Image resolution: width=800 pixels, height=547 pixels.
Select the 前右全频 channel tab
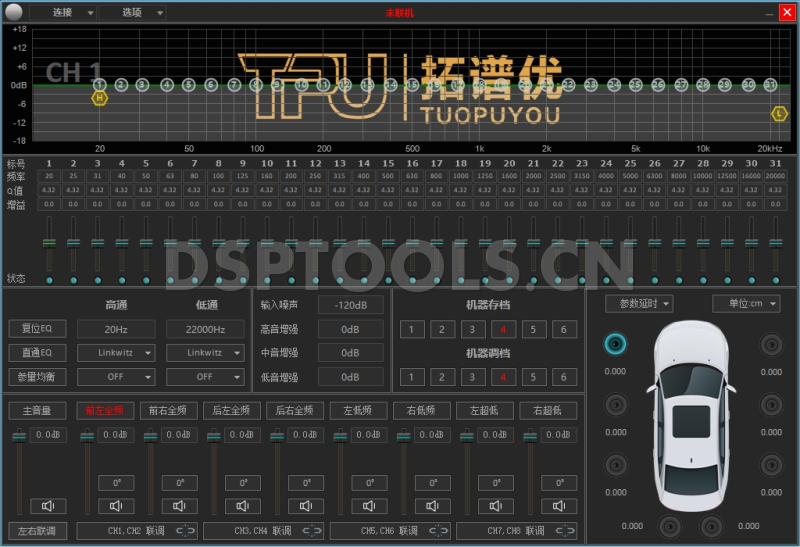click(x=168, y=410)
